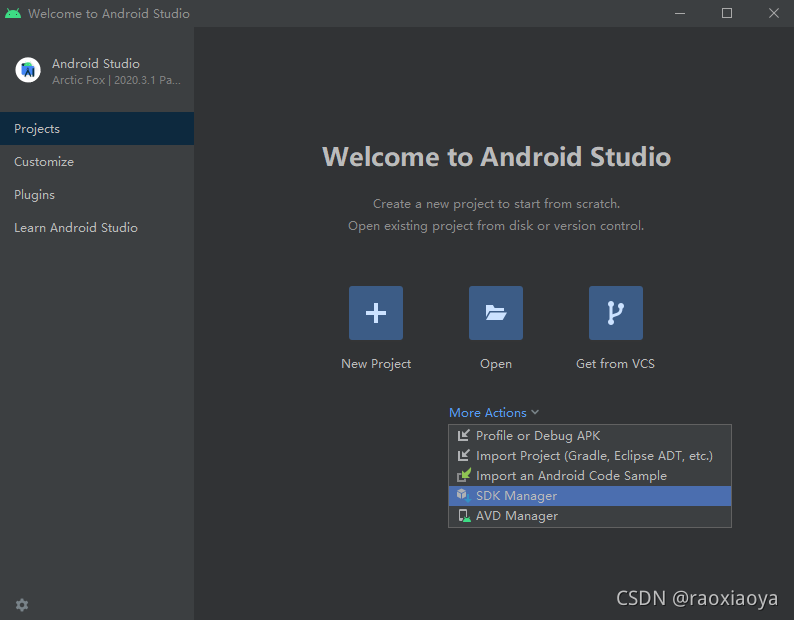Choose Import Project (Gradle, Eclipse ADT, etc.)
This screenshot has width=794, height=620.
590,455
